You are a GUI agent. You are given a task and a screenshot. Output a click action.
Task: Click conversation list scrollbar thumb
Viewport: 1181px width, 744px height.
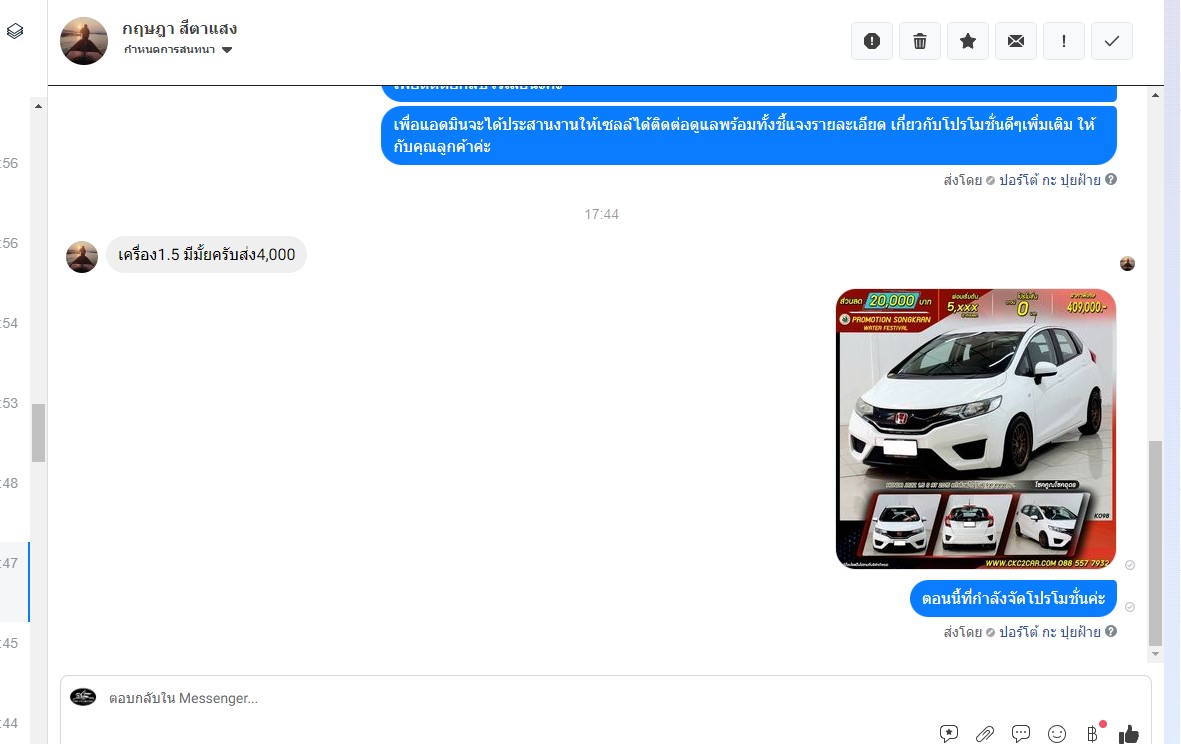tap(38, 433)
